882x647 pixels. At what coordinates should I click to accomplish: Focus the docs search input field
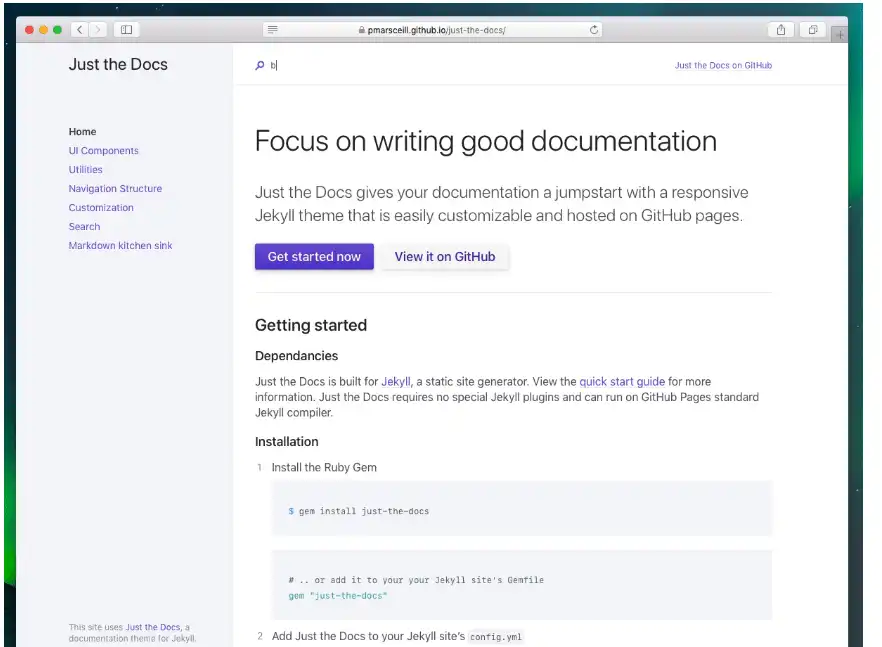pos(450,65)
